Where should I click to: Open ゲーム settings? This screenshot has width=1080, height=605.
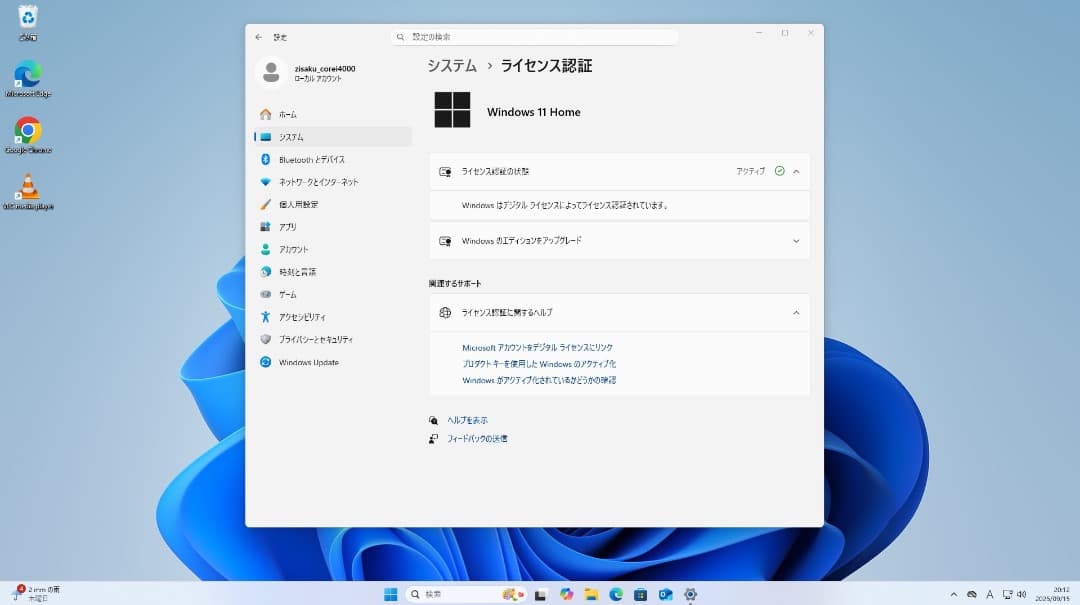point(333,294)
